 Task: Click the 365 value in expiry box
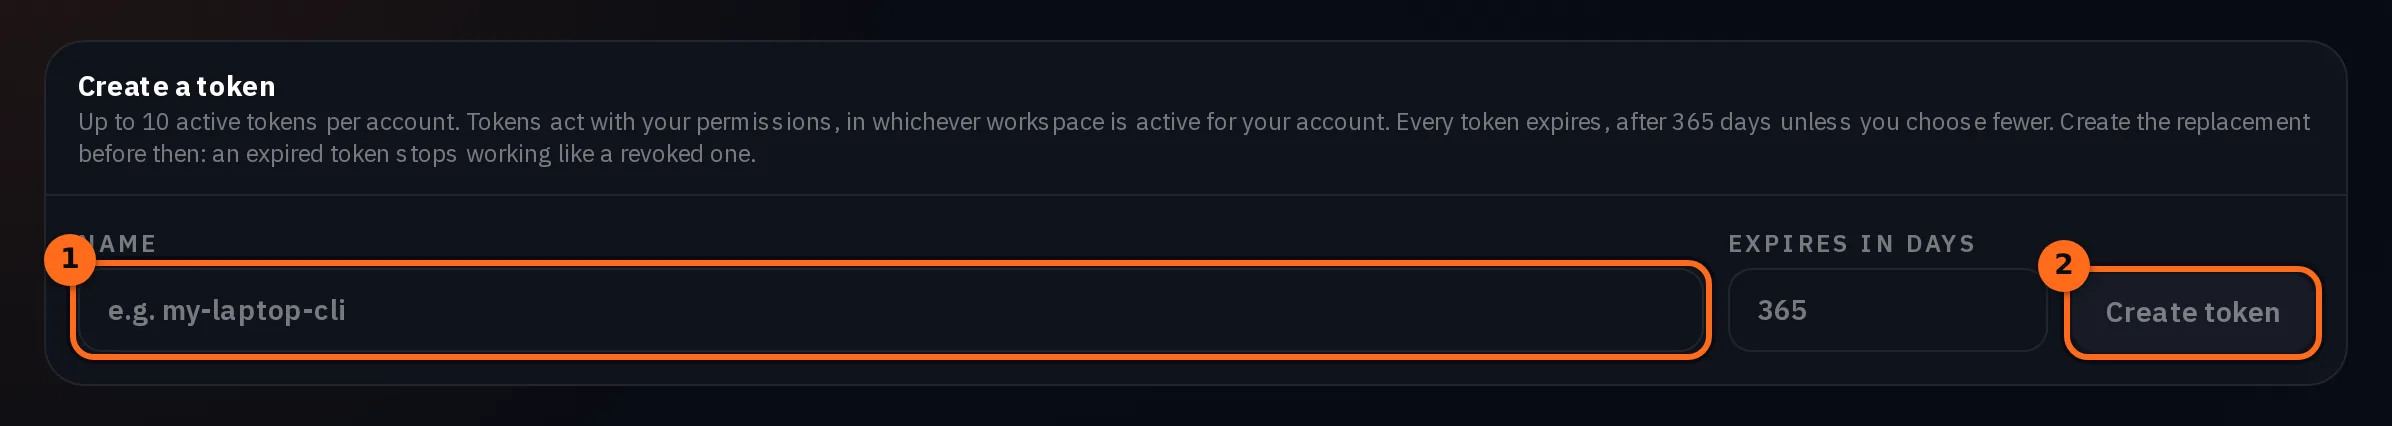(1782, 310)
